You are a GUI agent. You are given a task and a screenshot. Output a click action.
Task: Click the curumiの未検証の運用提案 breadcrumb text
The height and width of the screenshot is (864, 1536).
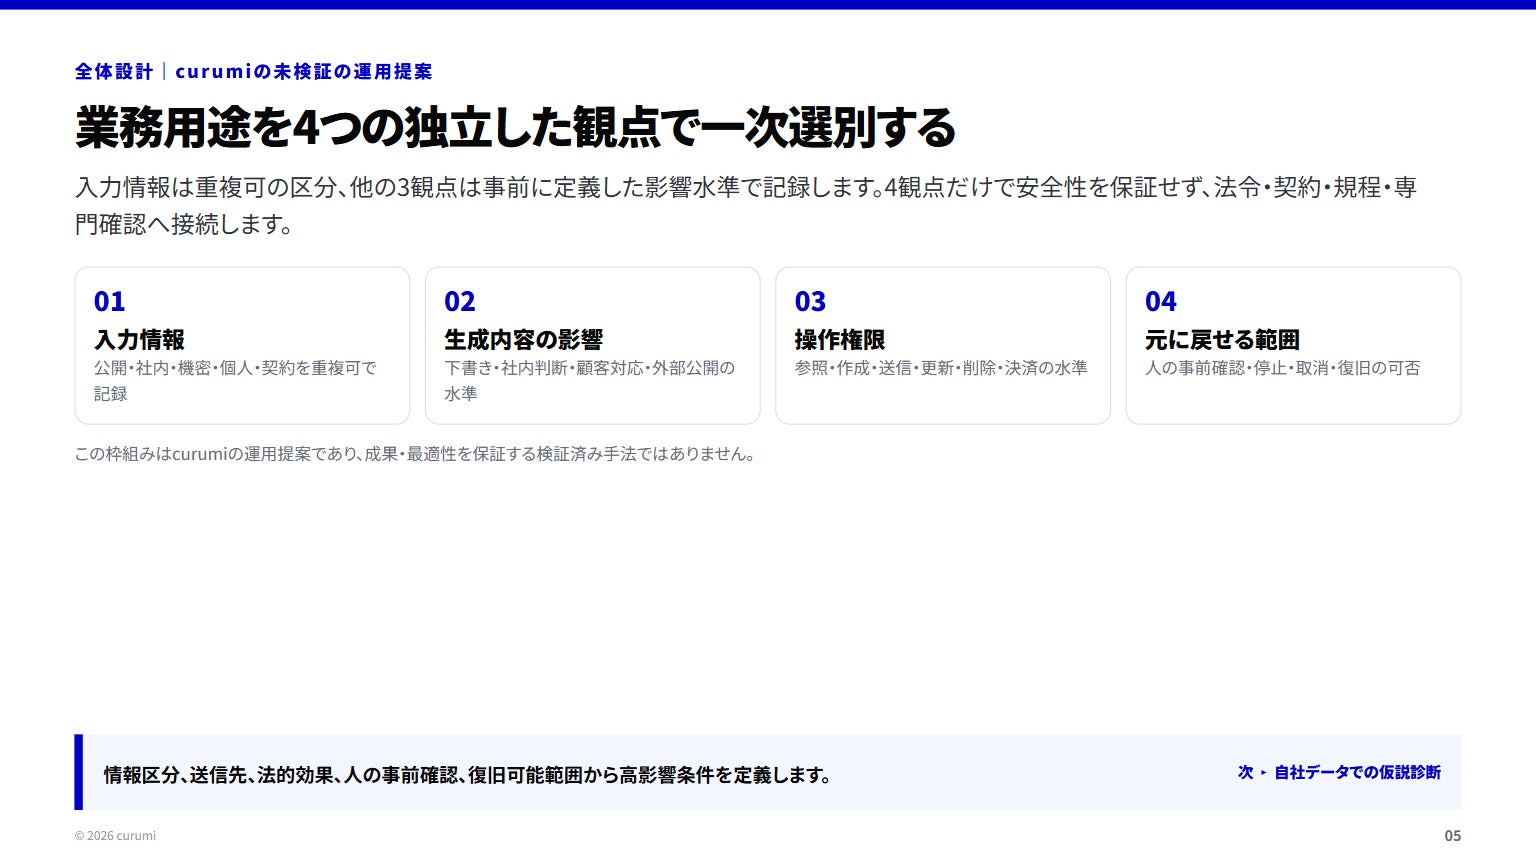[x=304, y=71]
